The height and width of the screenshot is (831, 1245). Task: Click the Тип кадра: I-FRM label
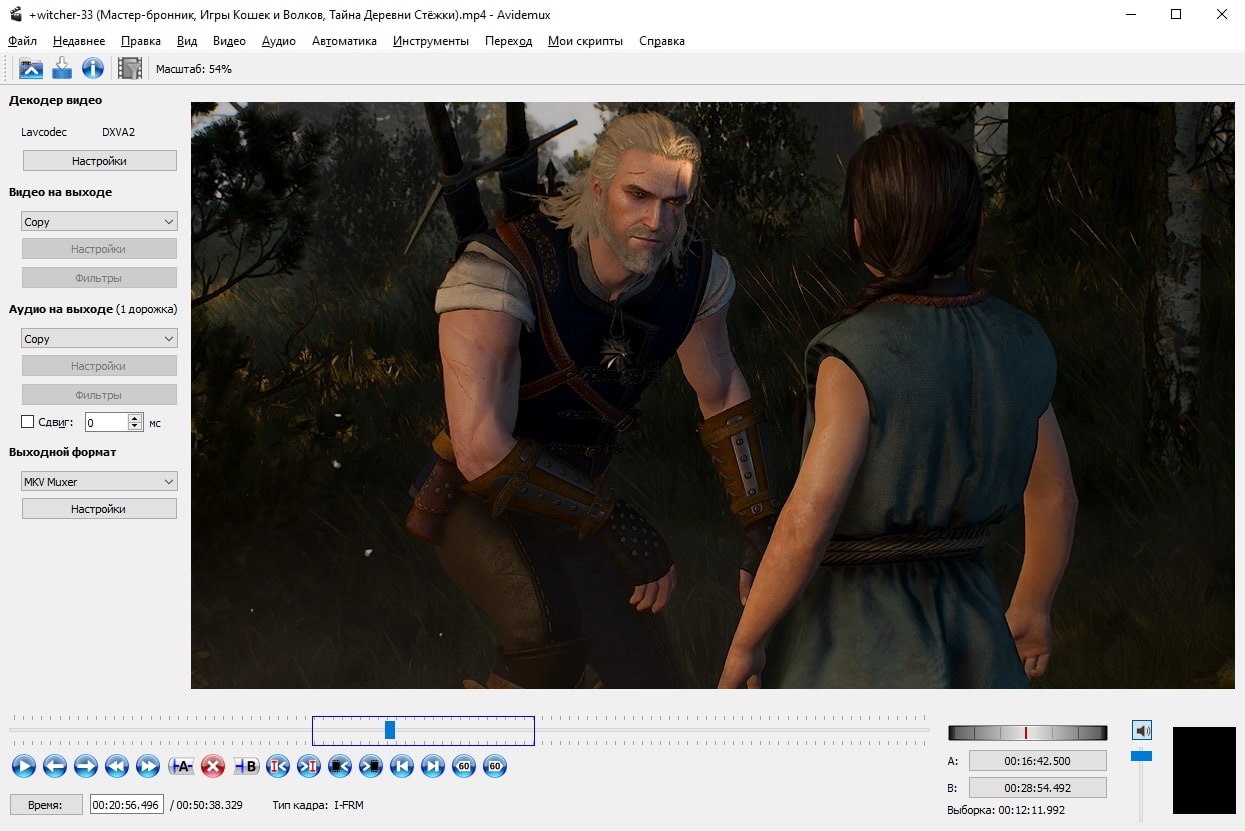tap(318, 805)
